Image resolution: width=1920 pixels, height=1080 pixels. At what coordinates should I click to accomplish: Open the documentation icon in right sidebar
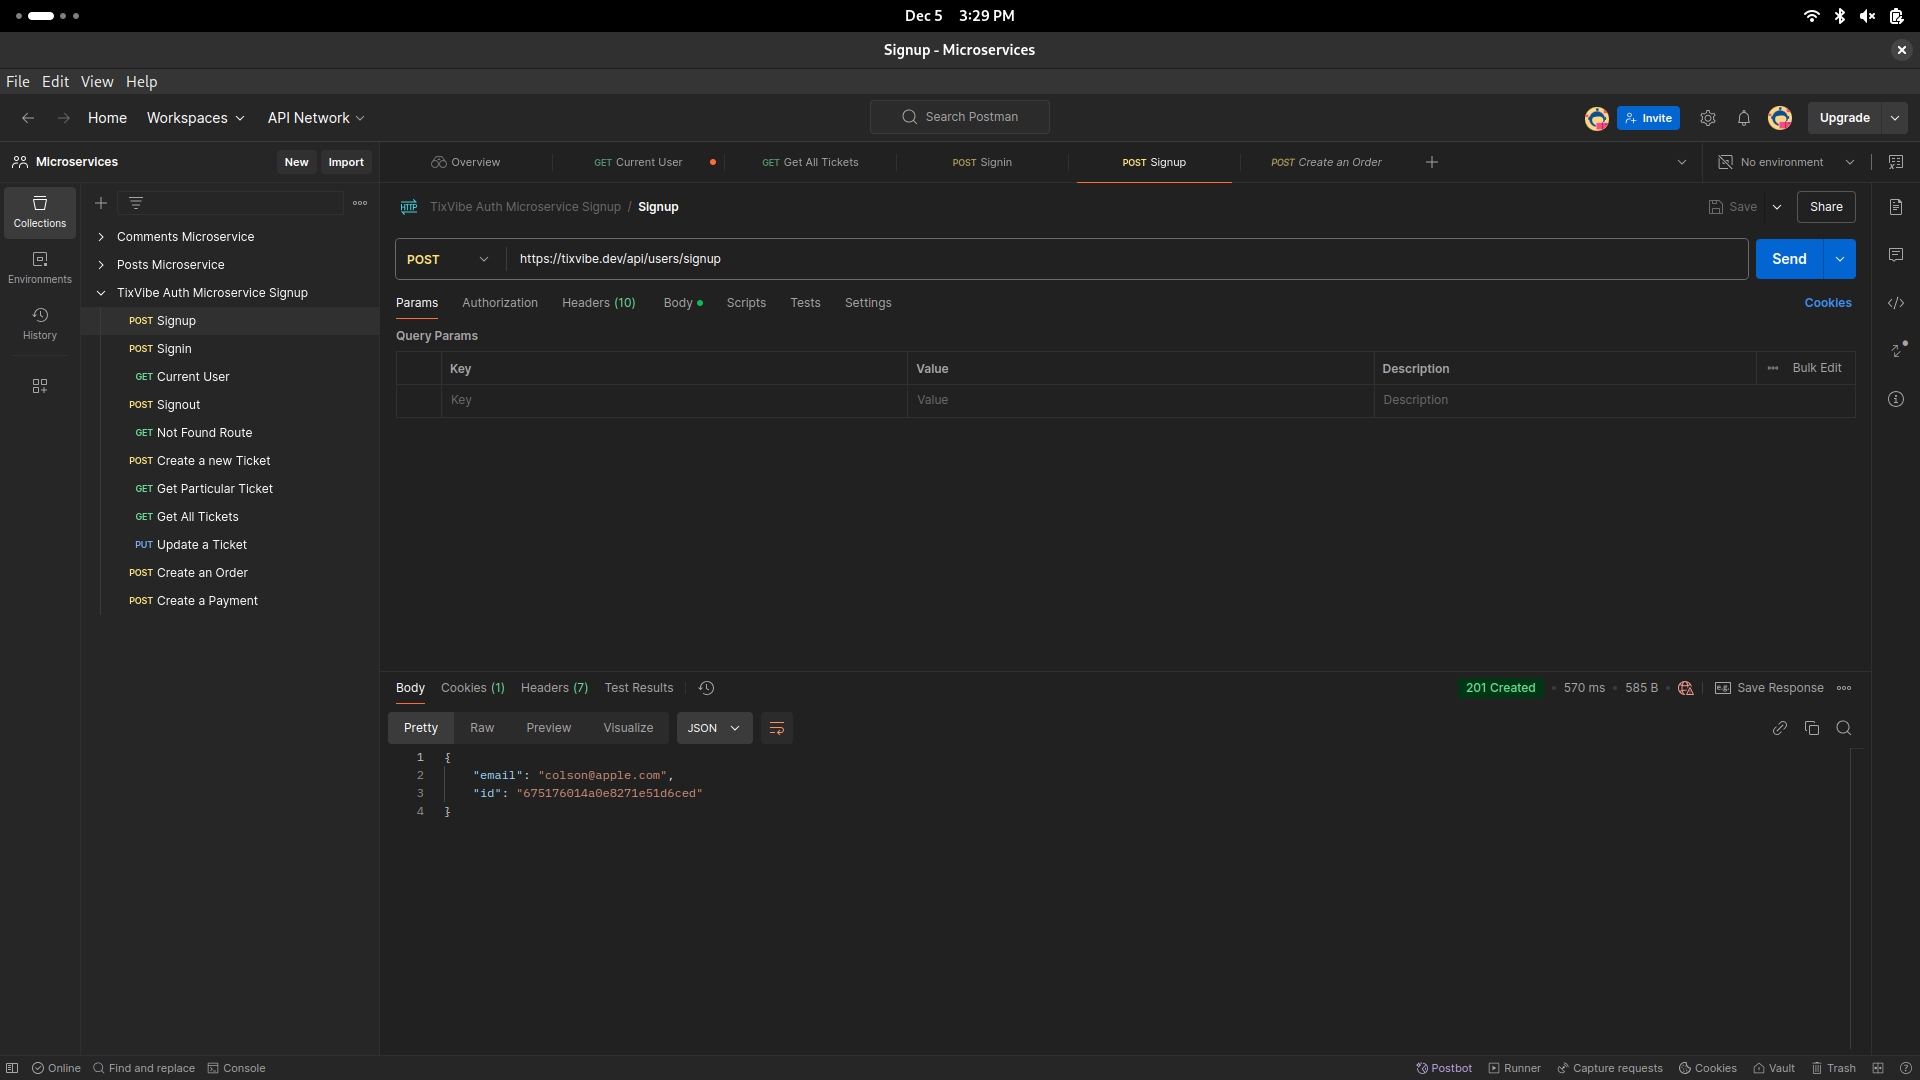click(1896, 207)
